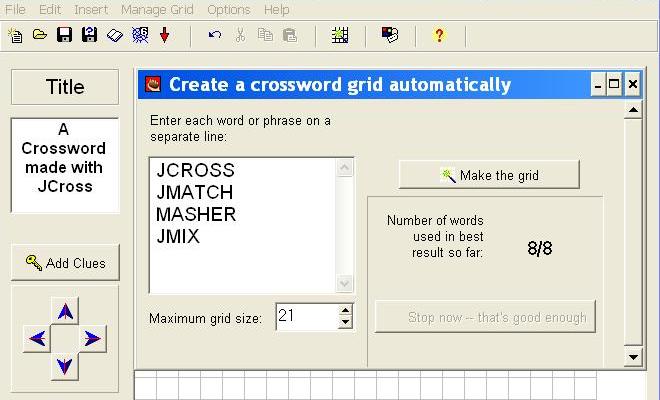Click the red down arrow toolbar icon

[x=165, y=35]
